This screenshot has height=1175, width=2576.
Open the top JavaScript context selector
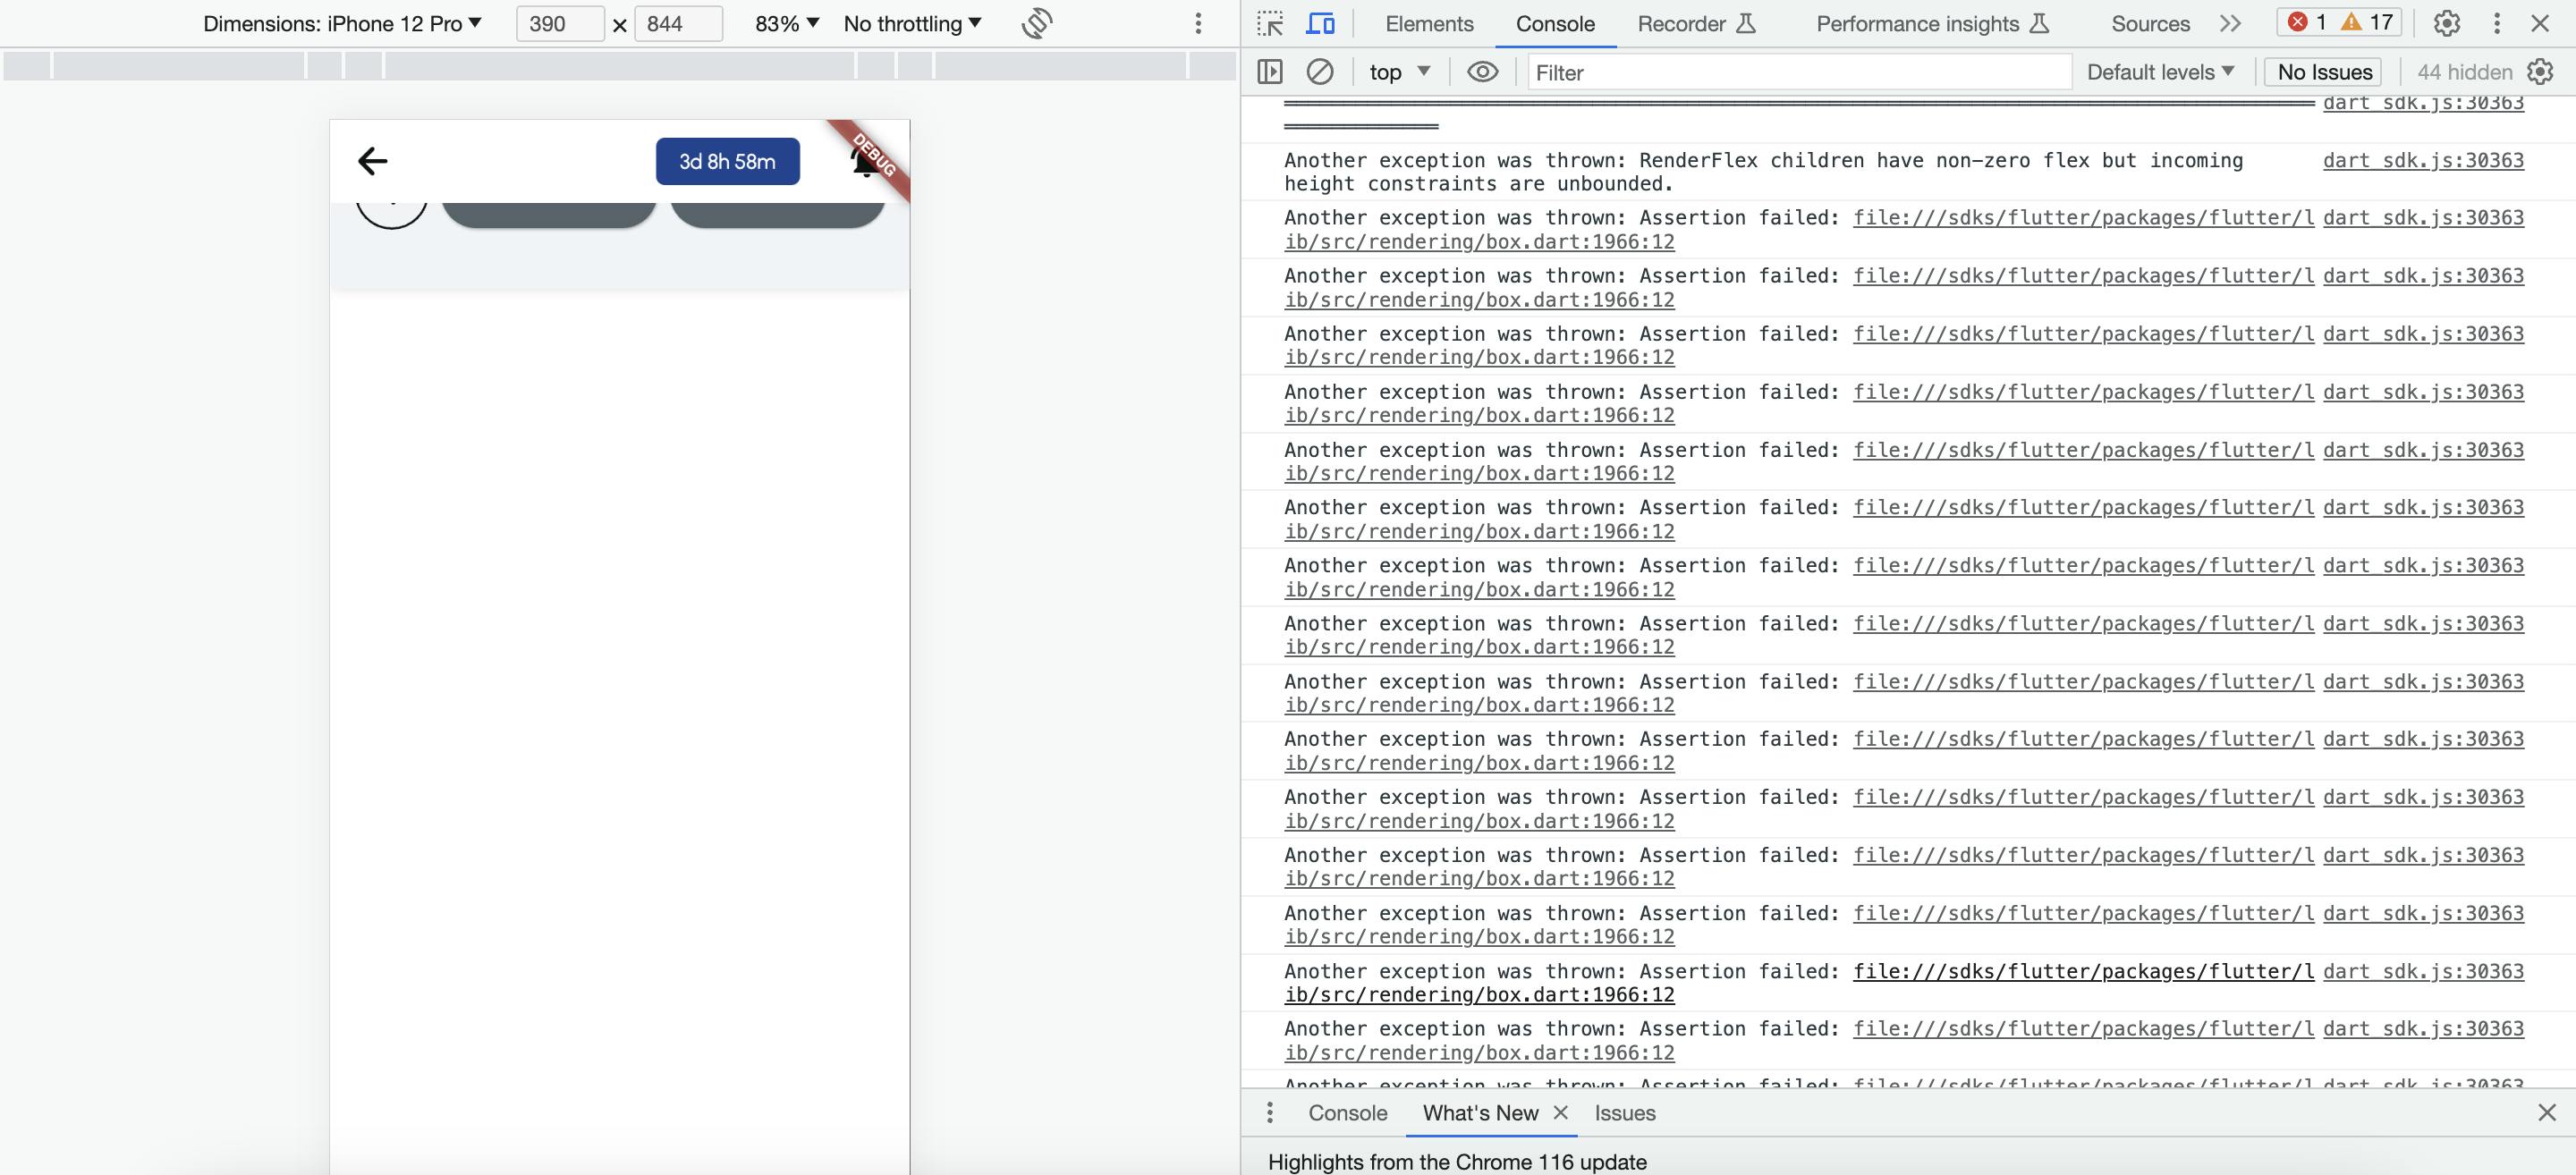(x=1399, y=72)
